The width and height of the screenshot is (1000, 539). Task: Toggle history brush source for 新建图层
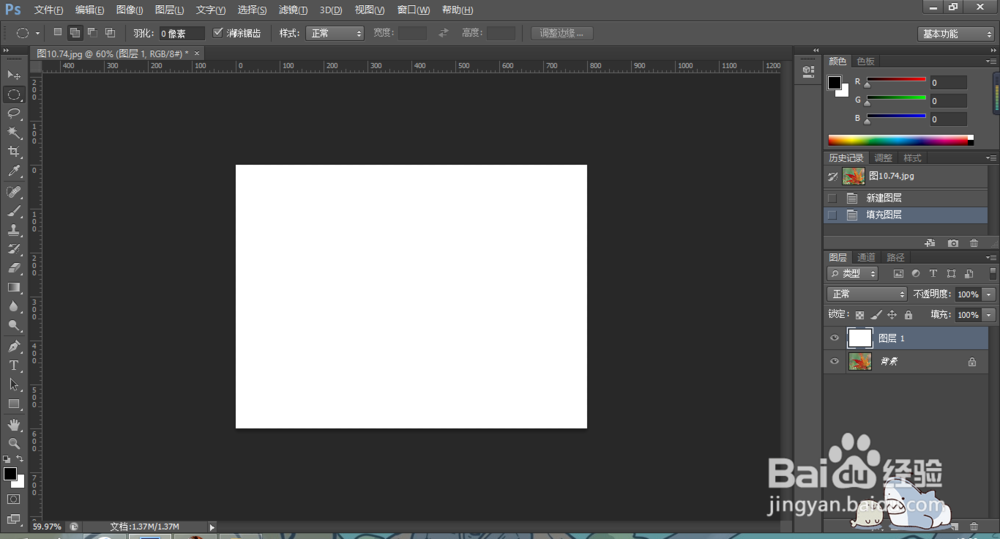click(832, 198)
